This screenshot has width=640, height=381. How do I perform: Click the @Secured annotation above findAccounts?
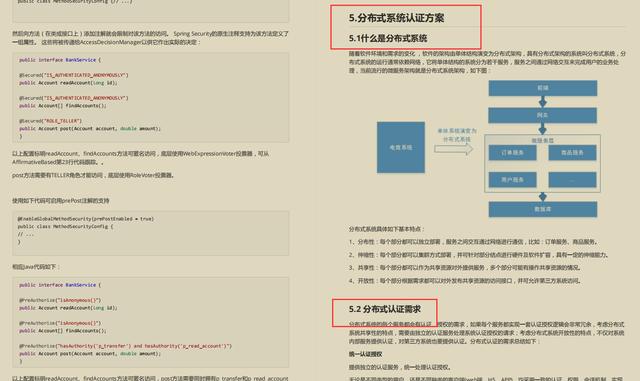tap(73, 98)
